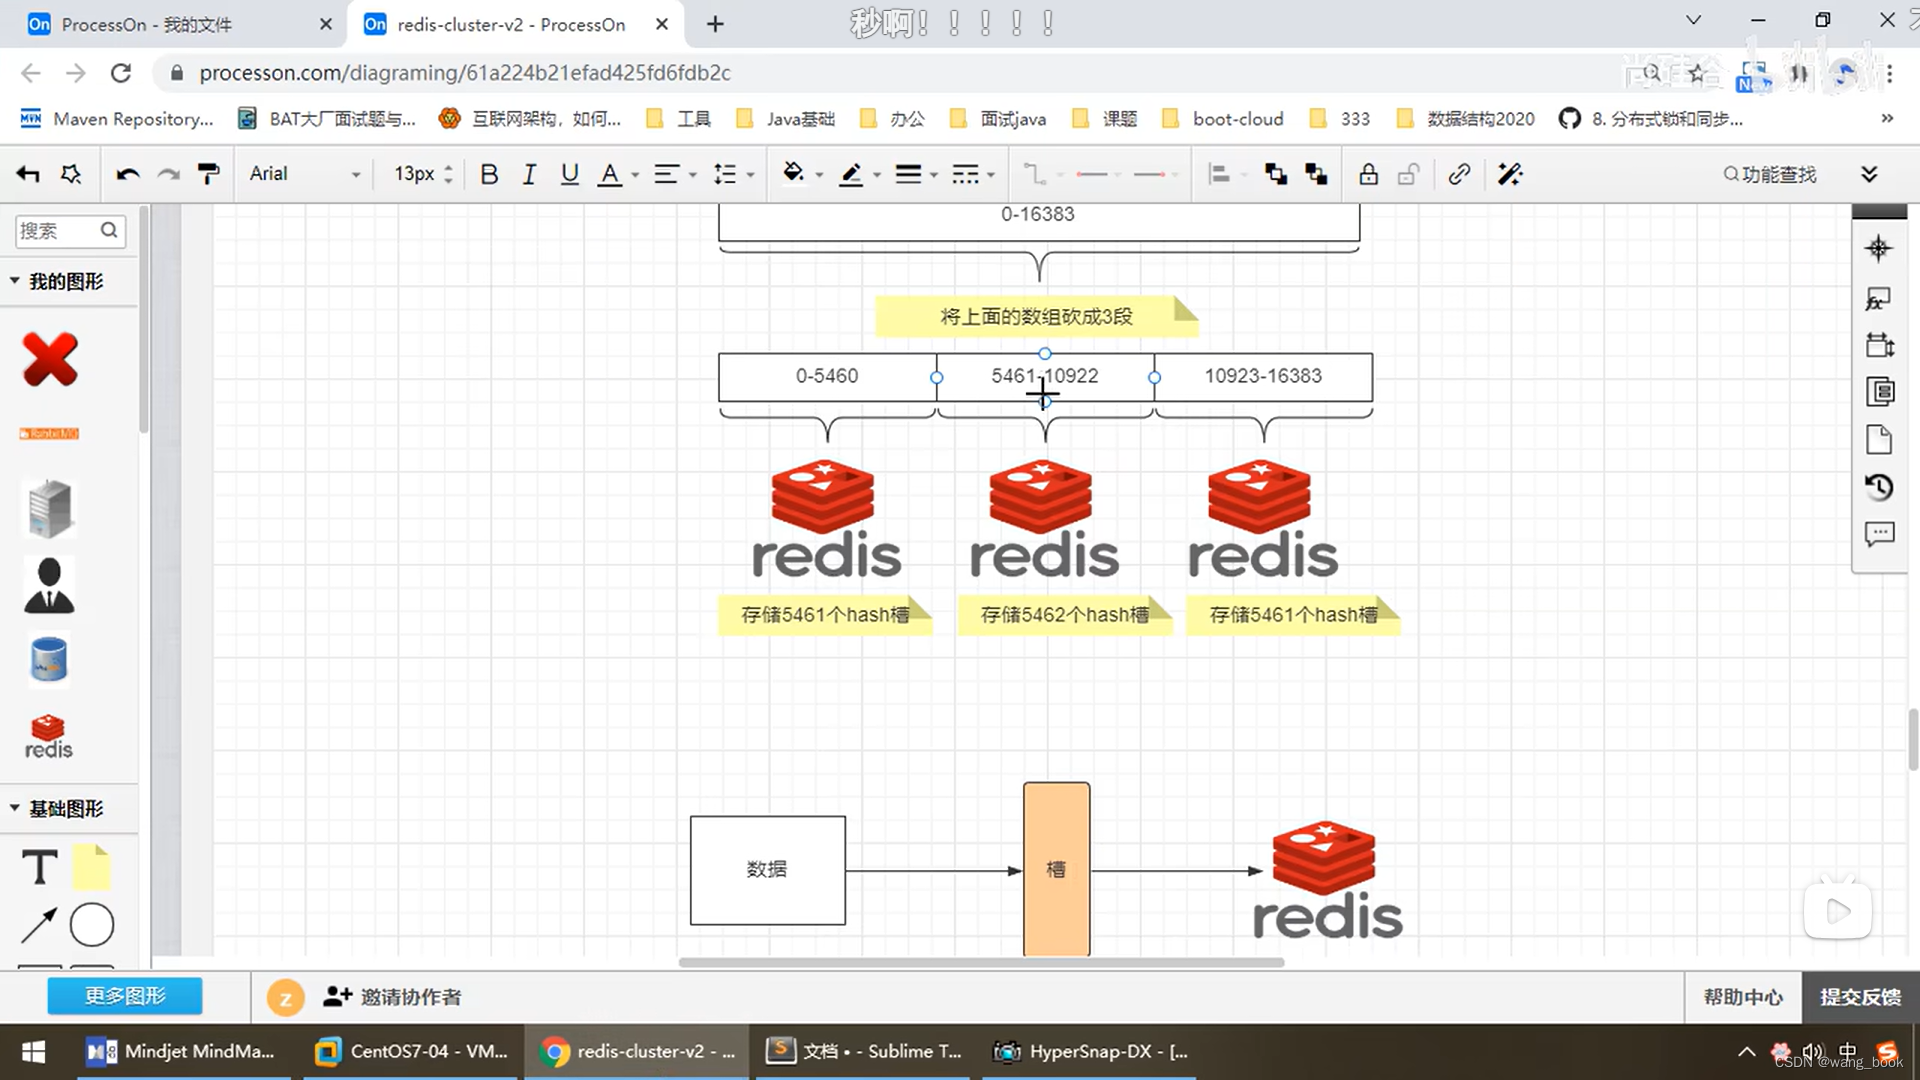Click 邀请协作者 link

[x=393, y=997]
